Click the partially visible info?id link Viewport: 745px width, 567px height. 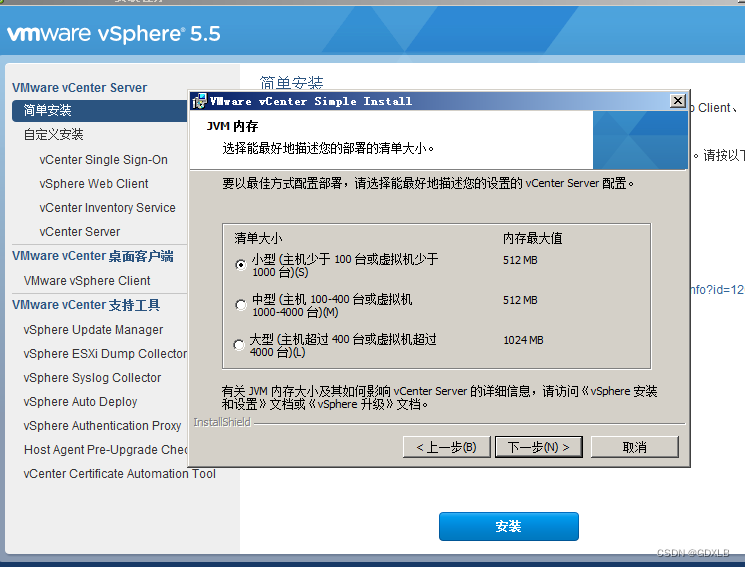pos(717,289)
